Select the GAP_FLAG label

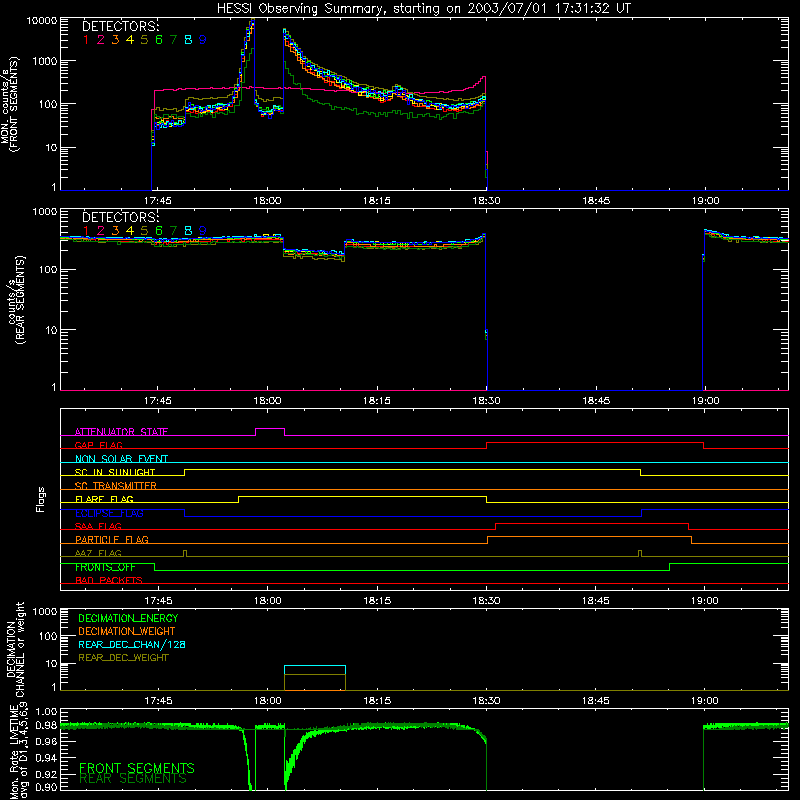[x=98, y=445]
